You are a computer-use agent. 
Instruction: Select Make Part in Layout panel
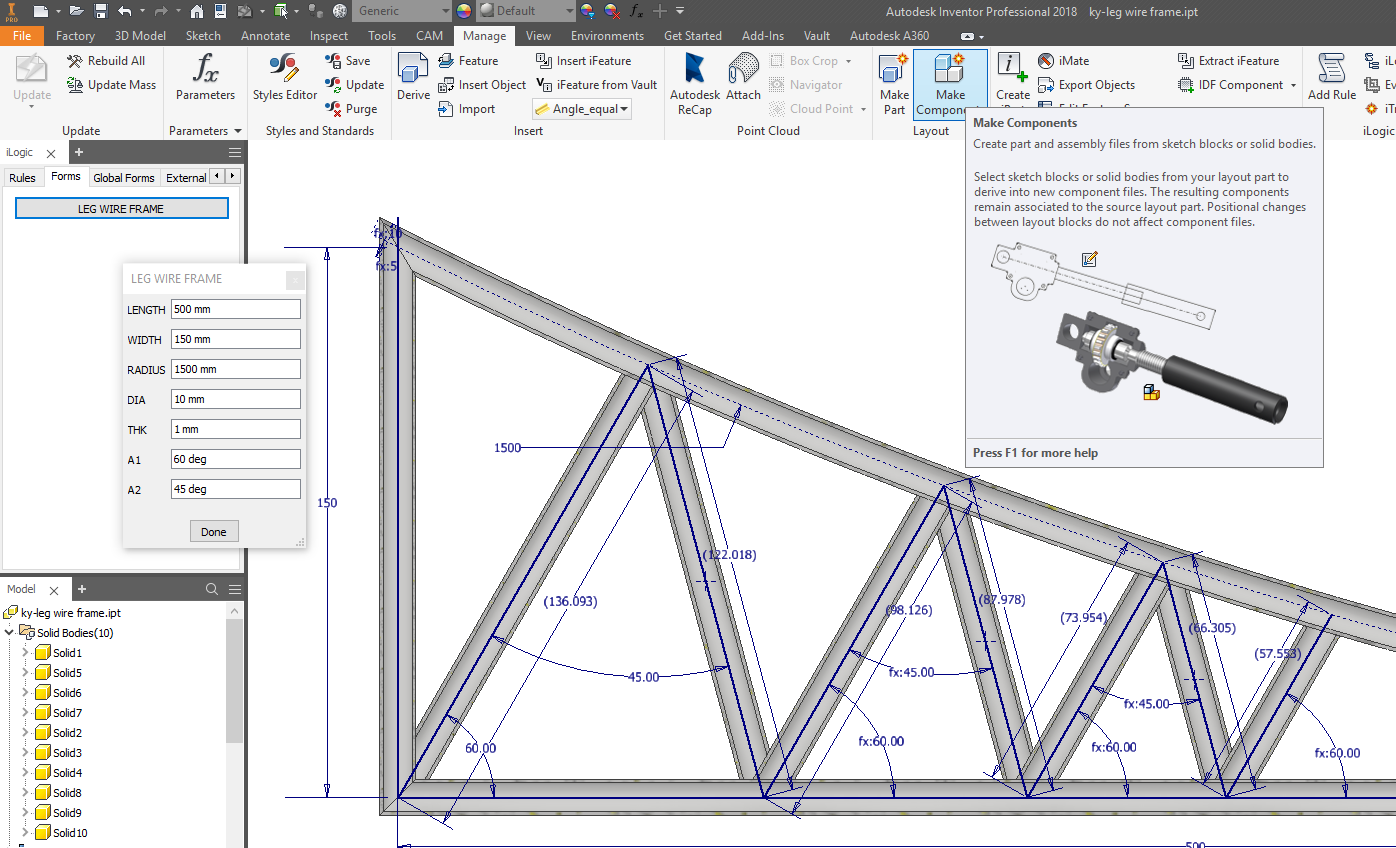893,84
